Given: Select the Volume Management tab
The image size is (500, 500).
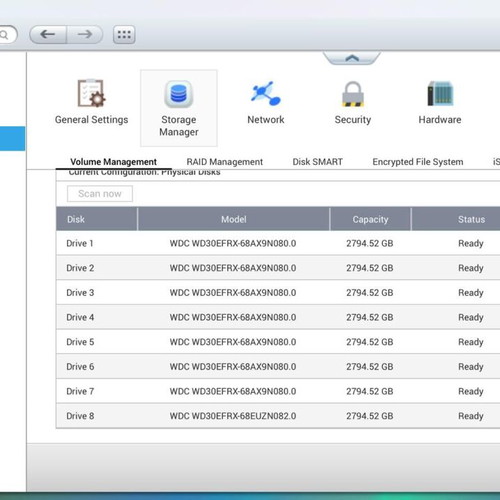Looking at the screenshot, I should pyautogui.click(x=113, y=162).
